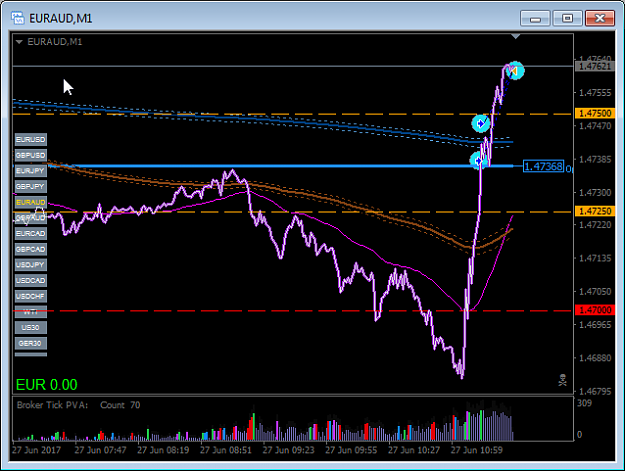Select the GBPAUD symbol button
The width and height of the screenshot is (625, 471).
(x=31, y=218)
